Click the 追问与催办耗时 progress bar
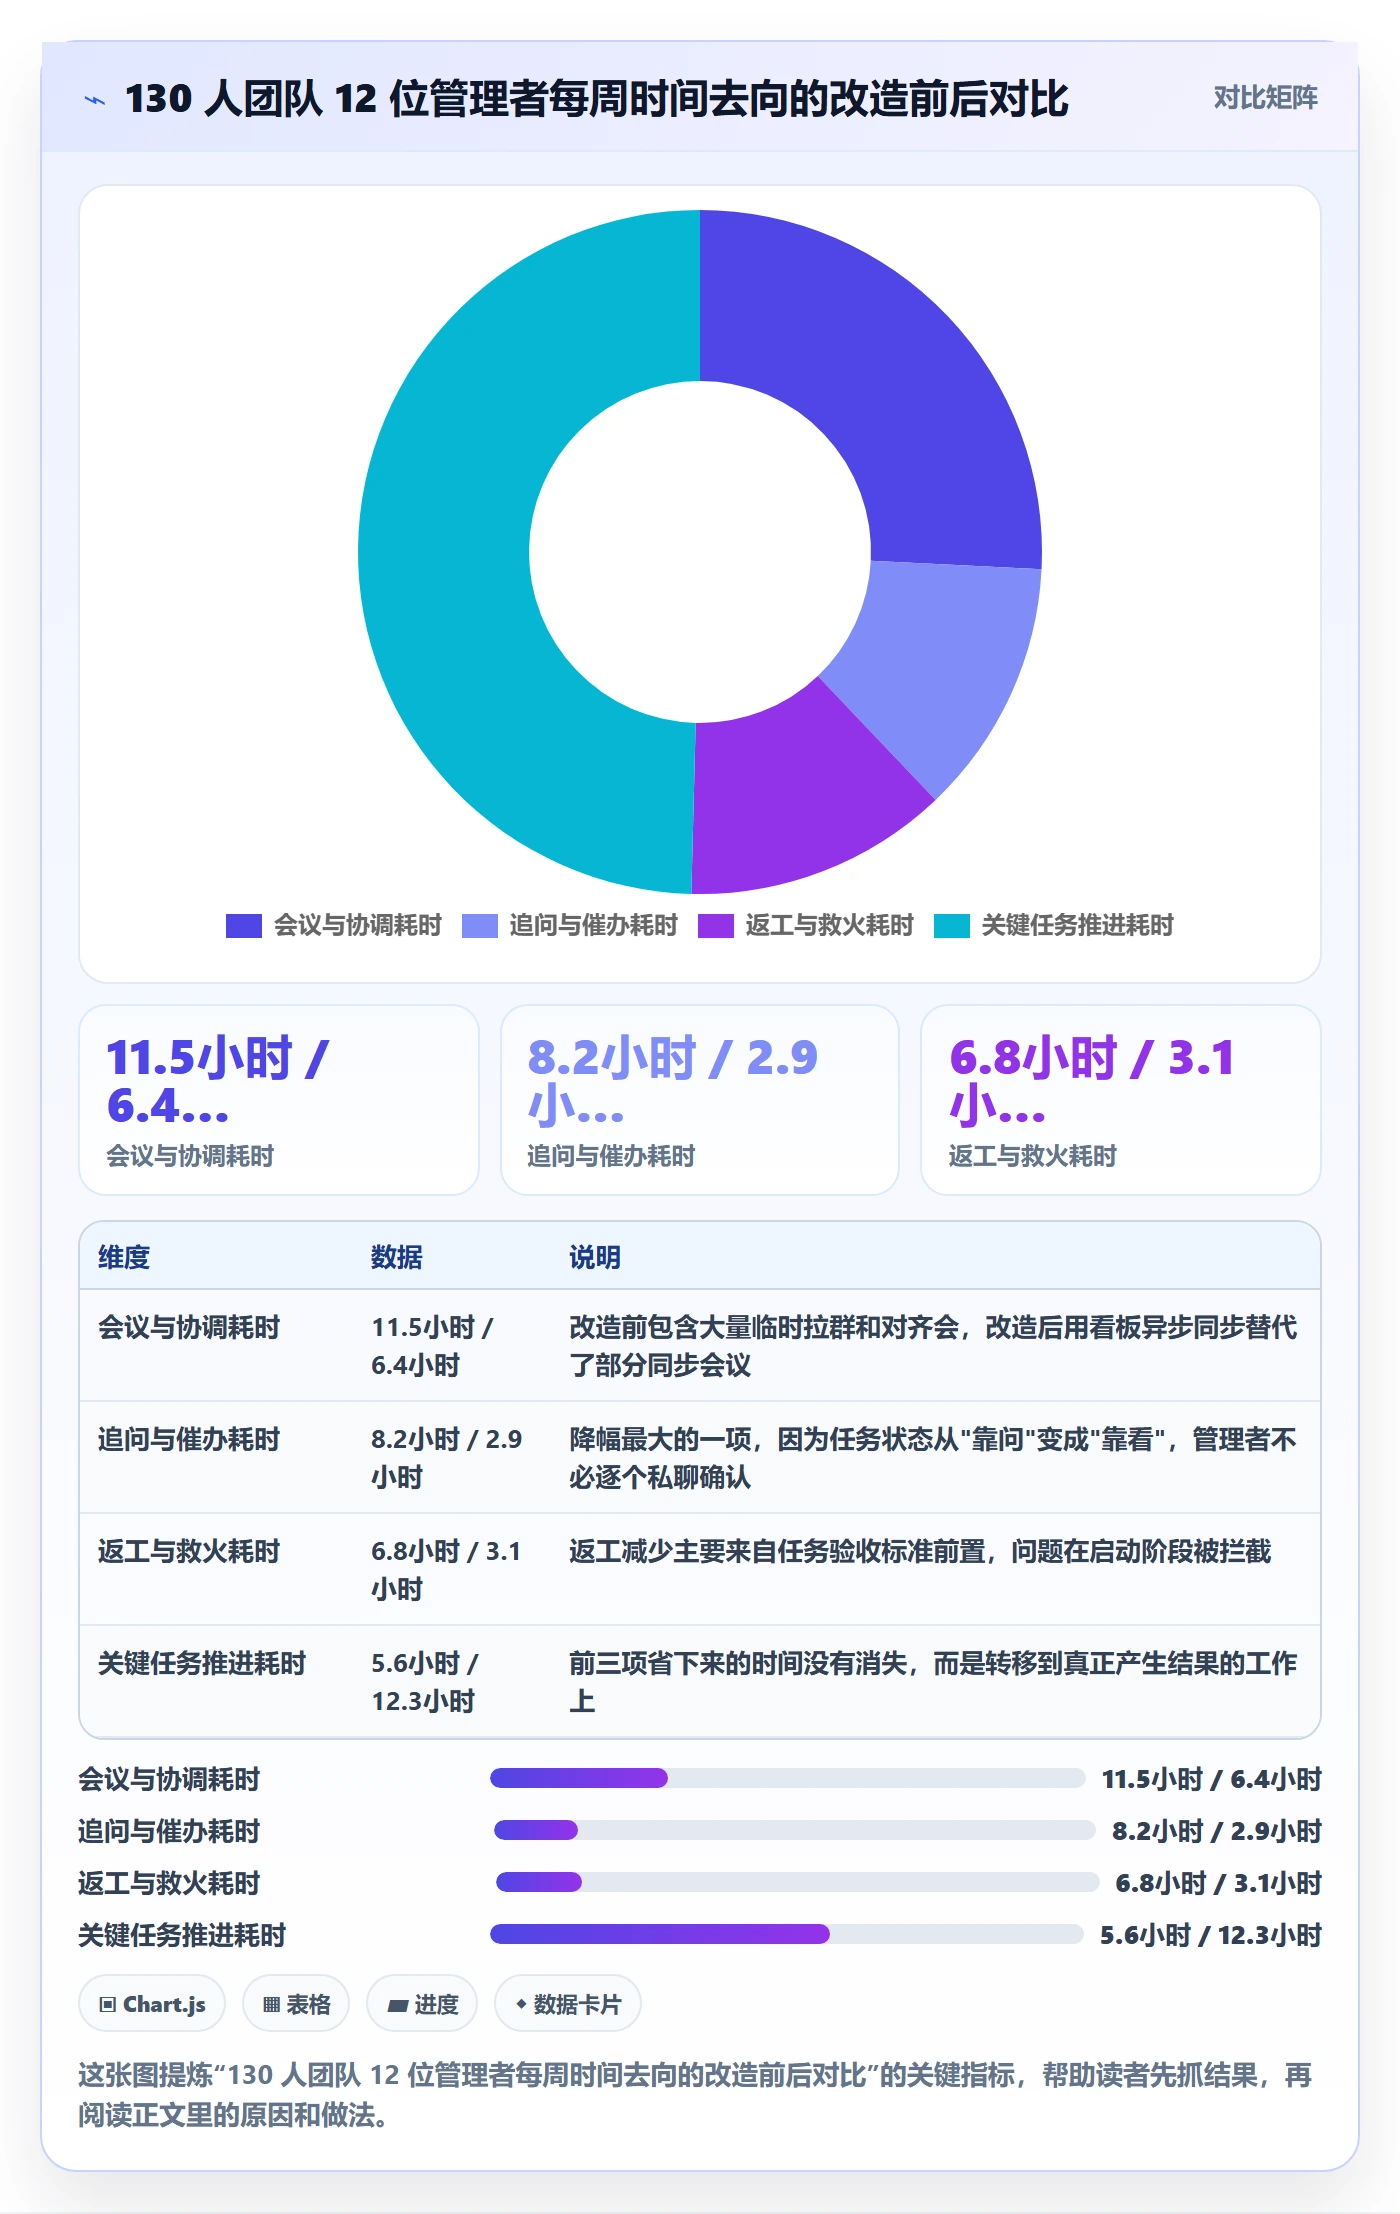This screenshot has height=2214, width=1400. pyautogui.click(x=794, y=1830)
